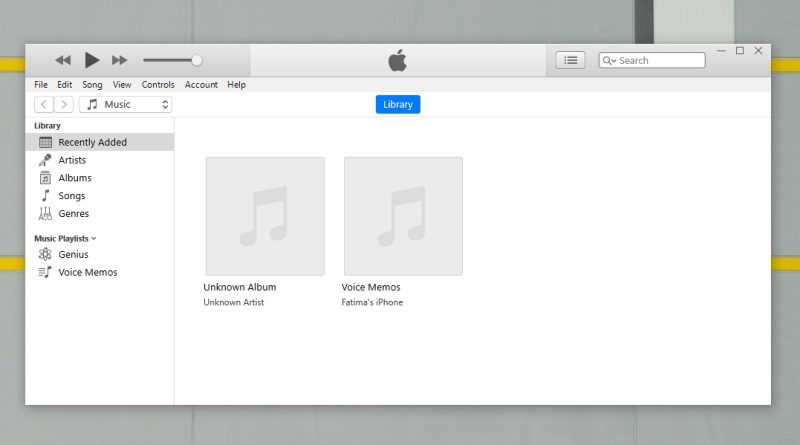Open the Help menu
Viewport: 800px width, 445px height.
pos(236,85)
